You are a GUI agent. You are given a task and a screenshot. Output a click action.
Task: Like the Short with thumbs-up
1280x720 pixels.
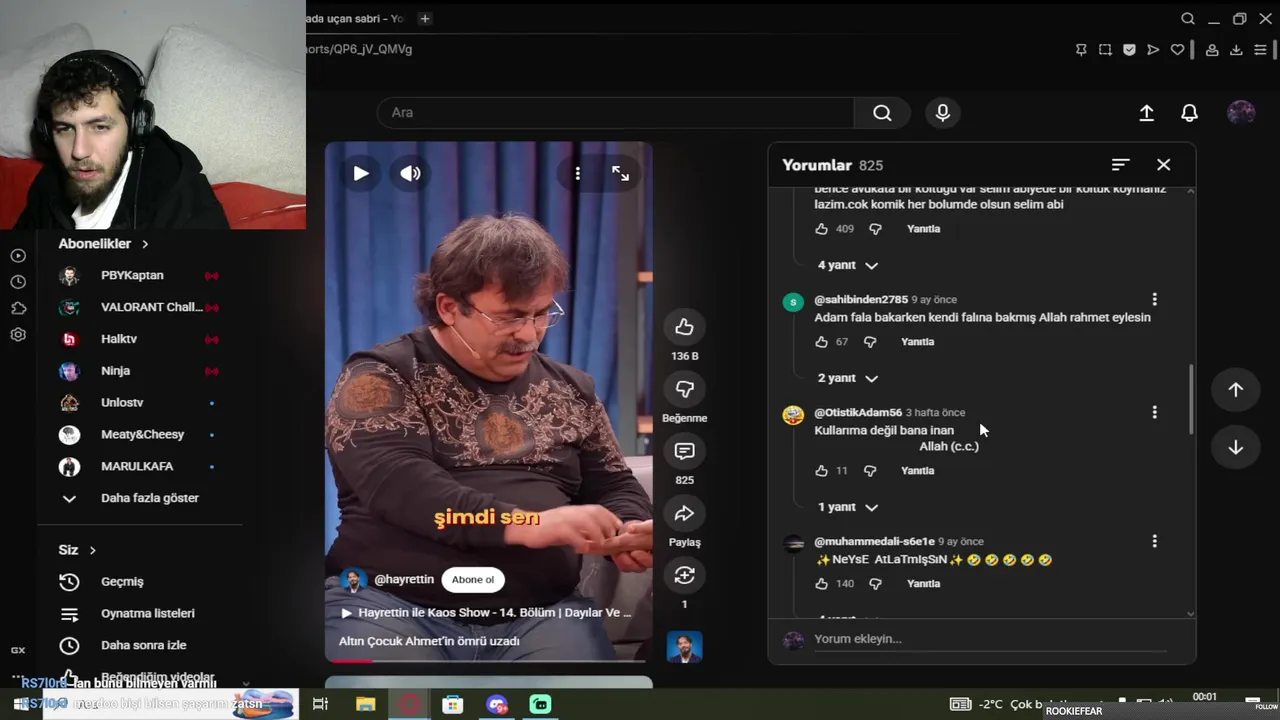pyautogui.click(x=684, y=327)
